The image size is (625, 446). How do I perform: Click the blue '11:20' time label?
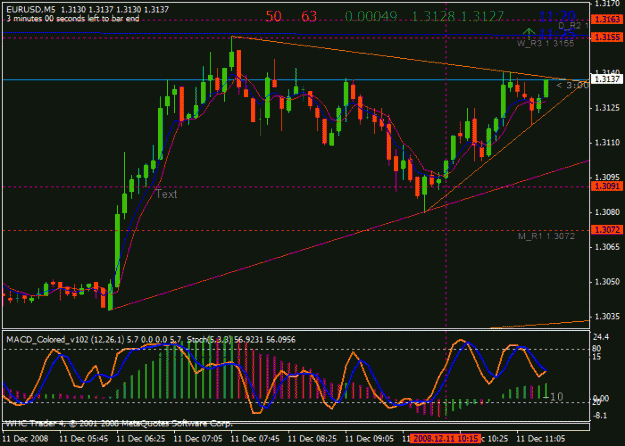[557, 16]
